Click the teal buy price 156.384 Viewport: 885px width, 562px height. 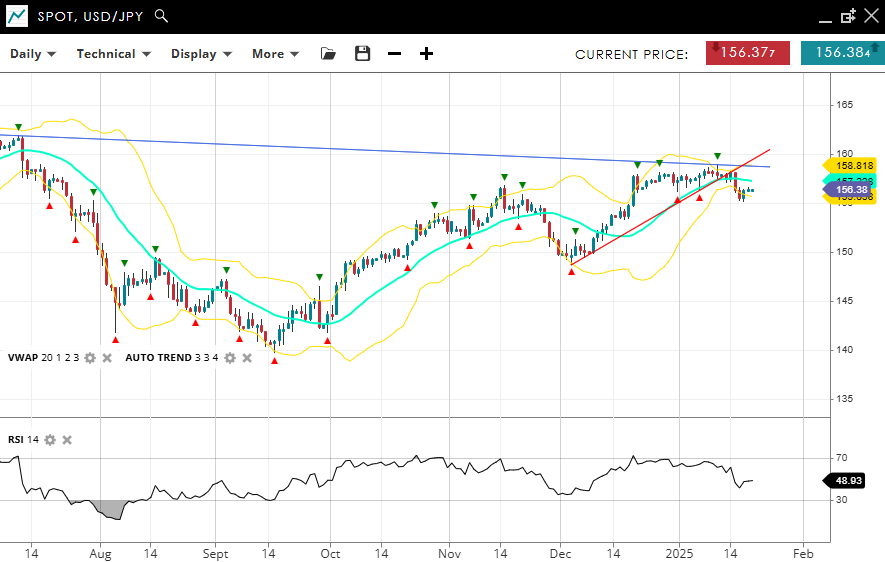coord(841,53)
